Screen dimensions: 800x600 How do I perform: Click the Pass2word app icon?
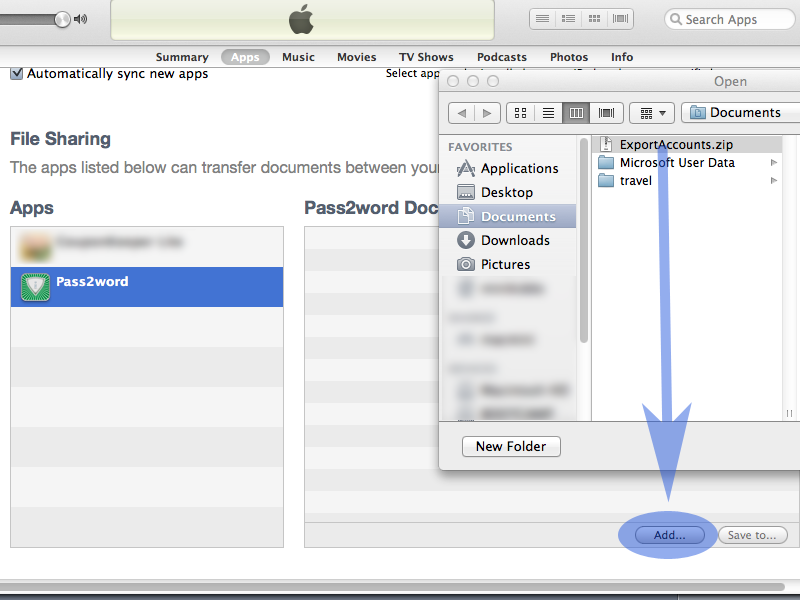35,287
